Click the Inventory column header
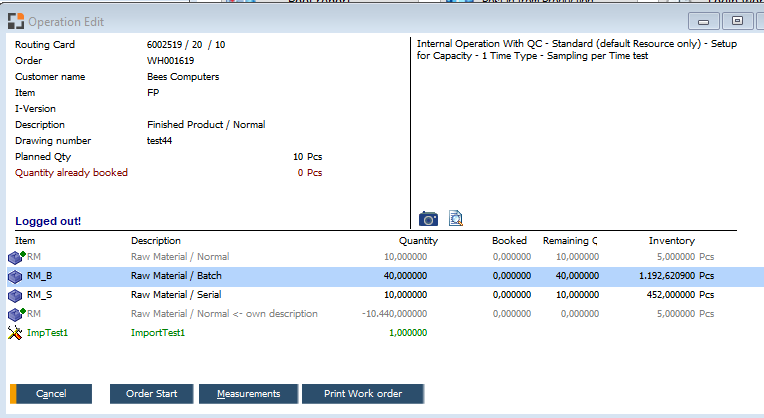Viewport: 764px width, 418px height. [671, 241]
